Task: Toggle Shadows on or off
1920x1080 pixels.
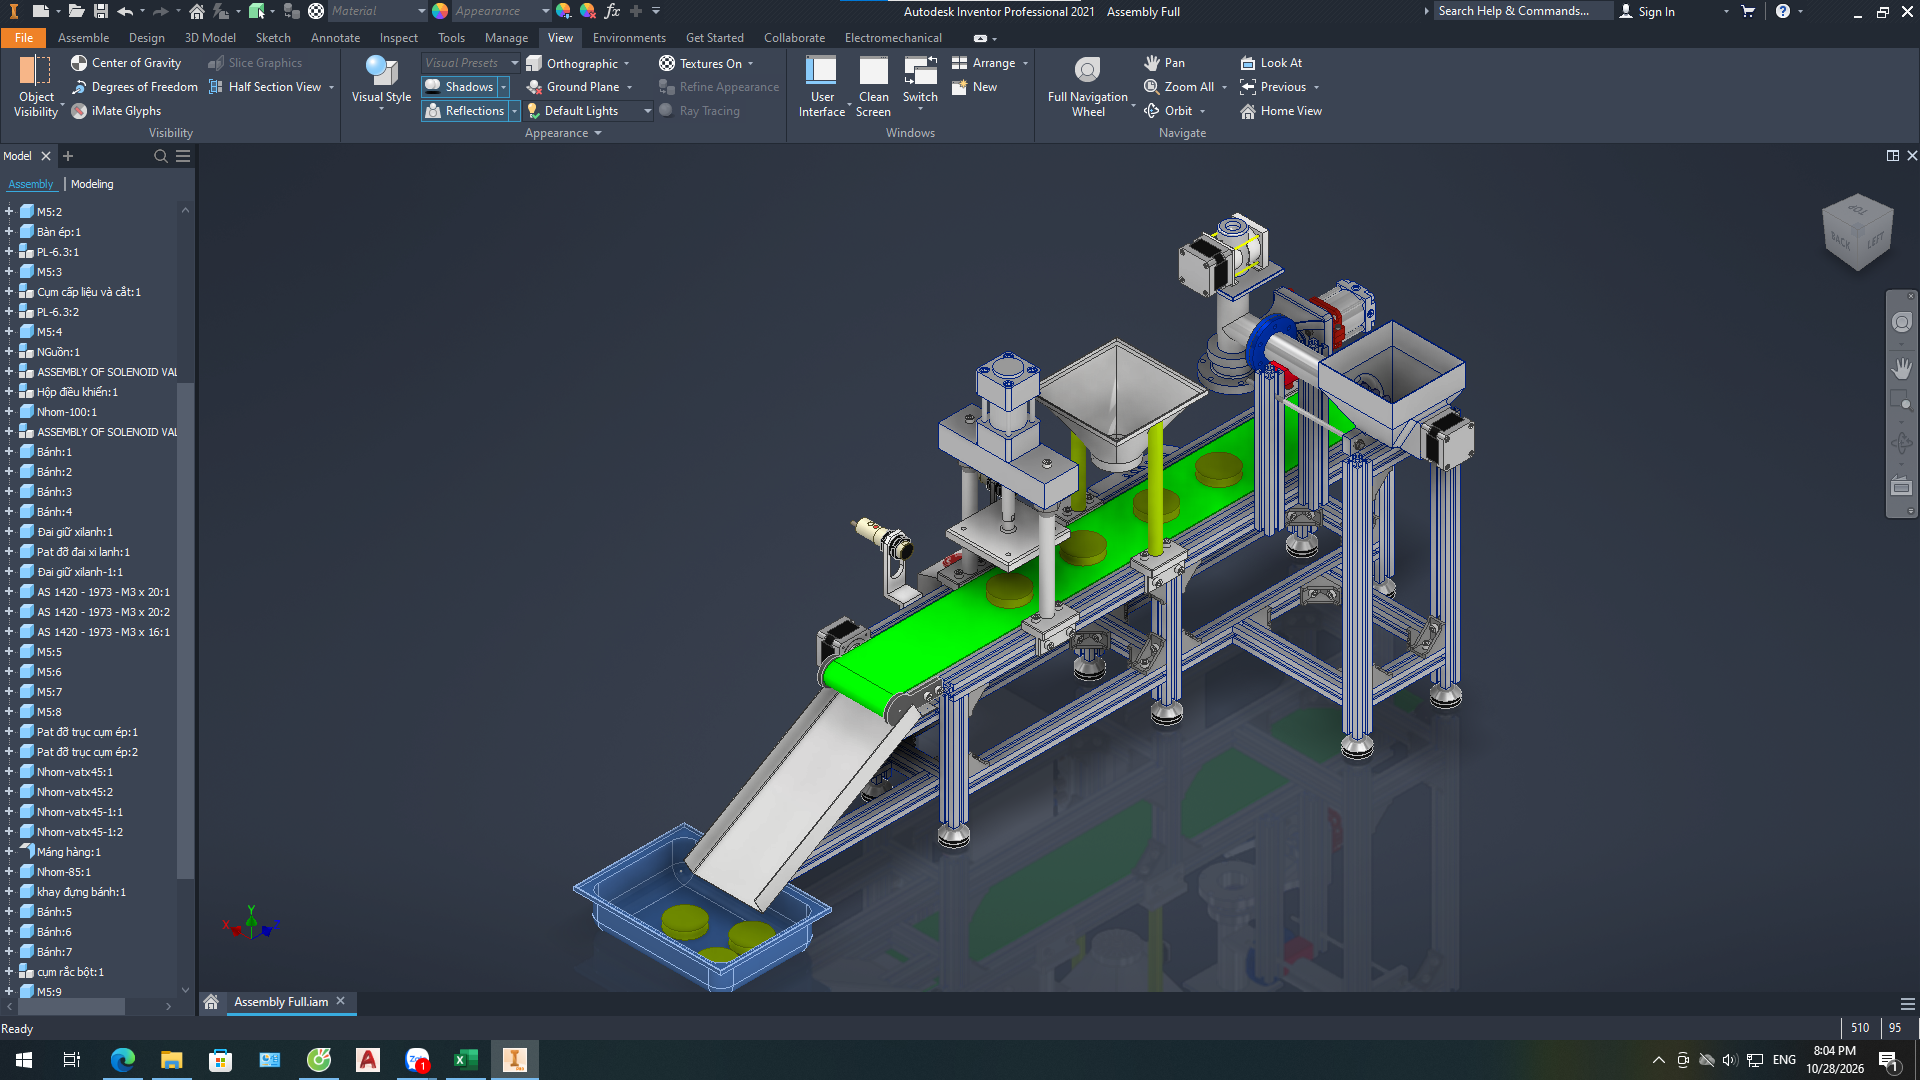Action: pyautogui.click(x=459, y=87)
